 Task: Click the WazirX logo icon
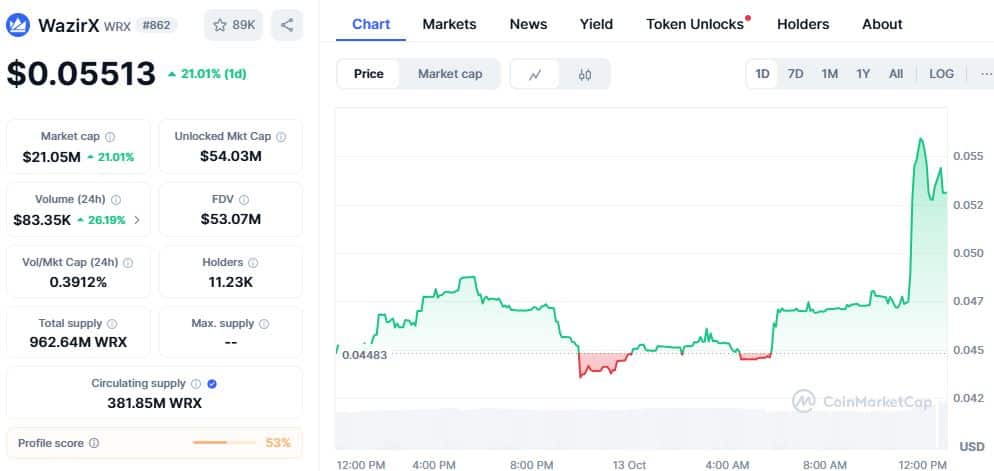pyautogui.click(x=19, y=25)
